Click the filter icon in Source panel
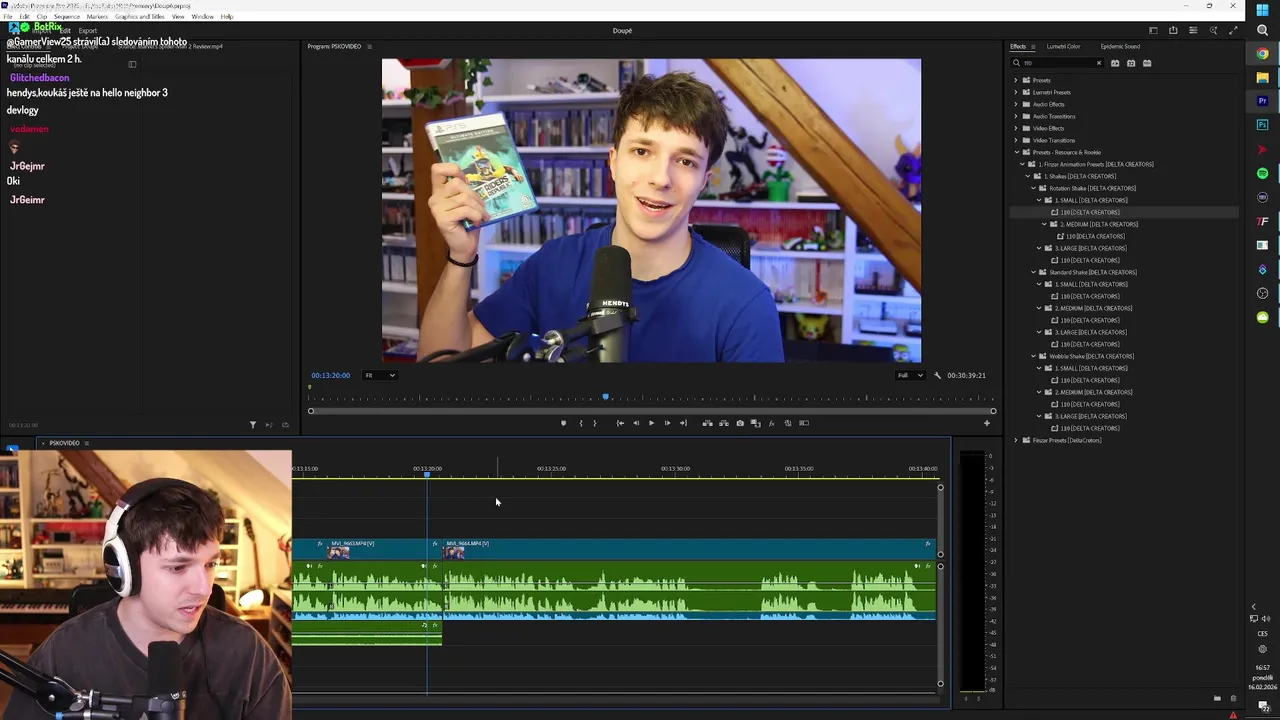 pyautogui.click(x=252, y=425)
